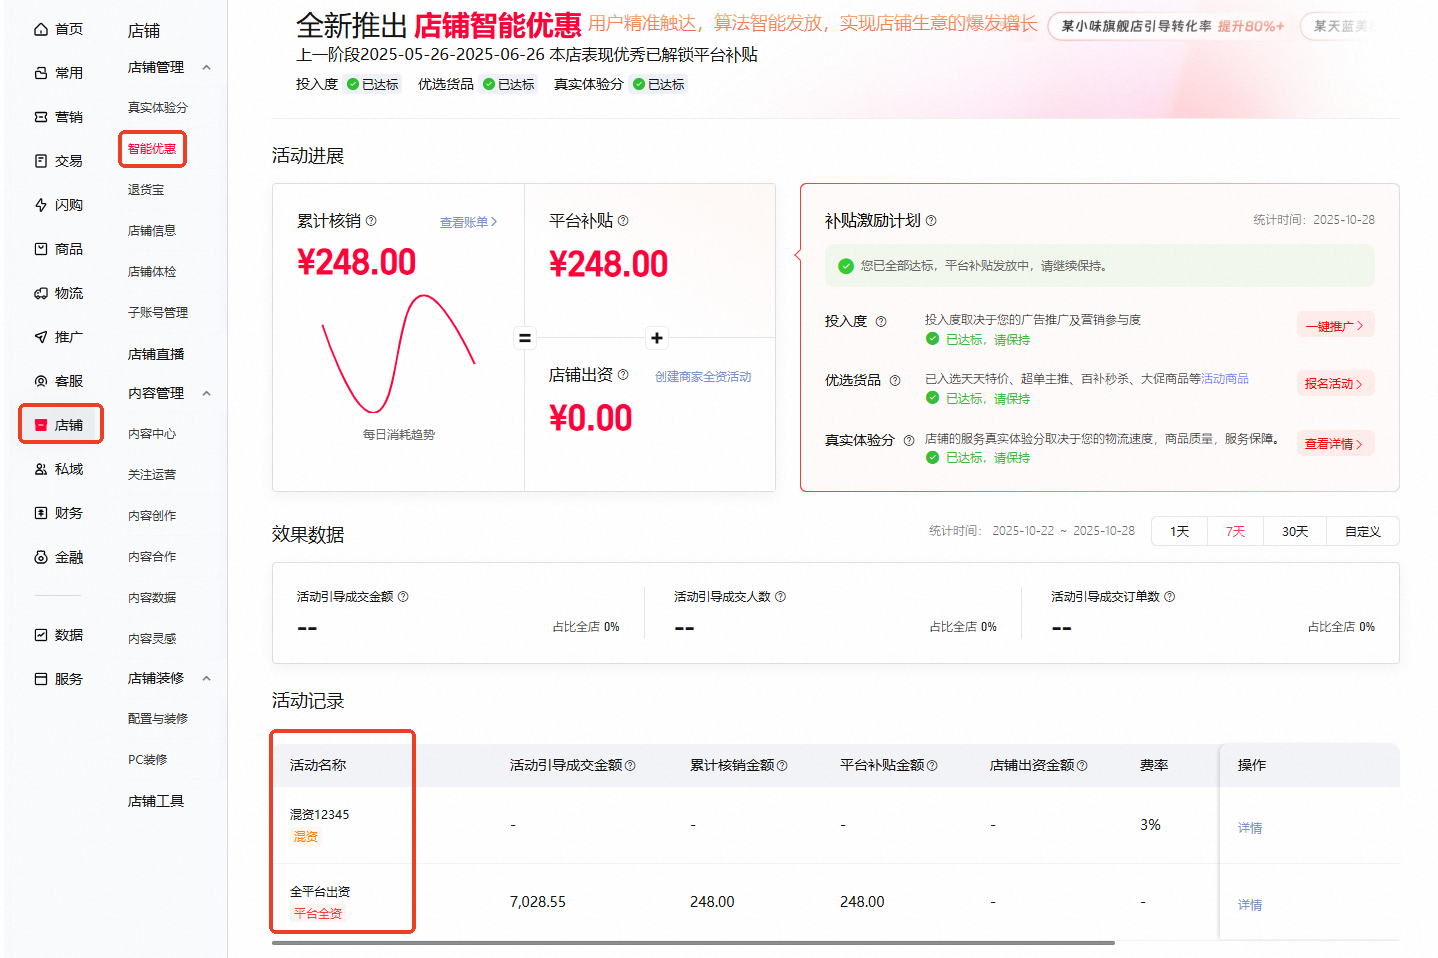
Task: Click help icon next to 平台补贴 heading
Action: (623, 221)
